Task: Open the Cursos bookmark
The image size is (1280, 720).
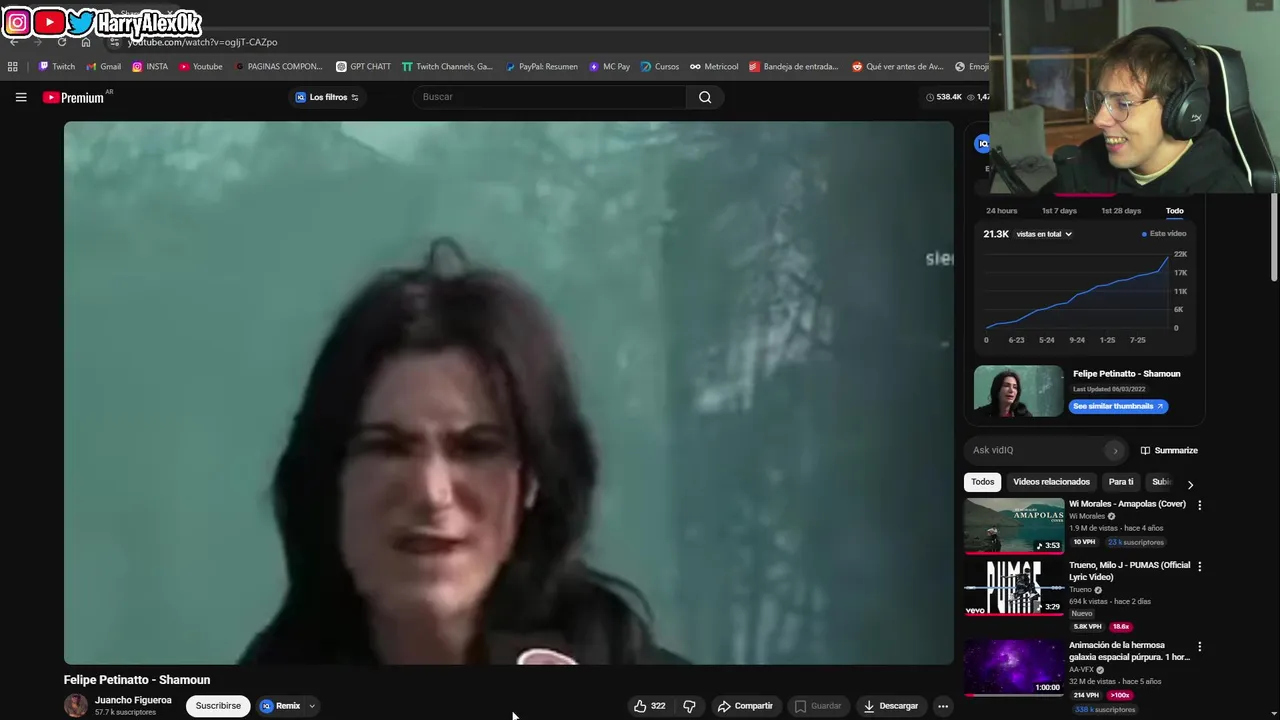Action: pos(660,67)
